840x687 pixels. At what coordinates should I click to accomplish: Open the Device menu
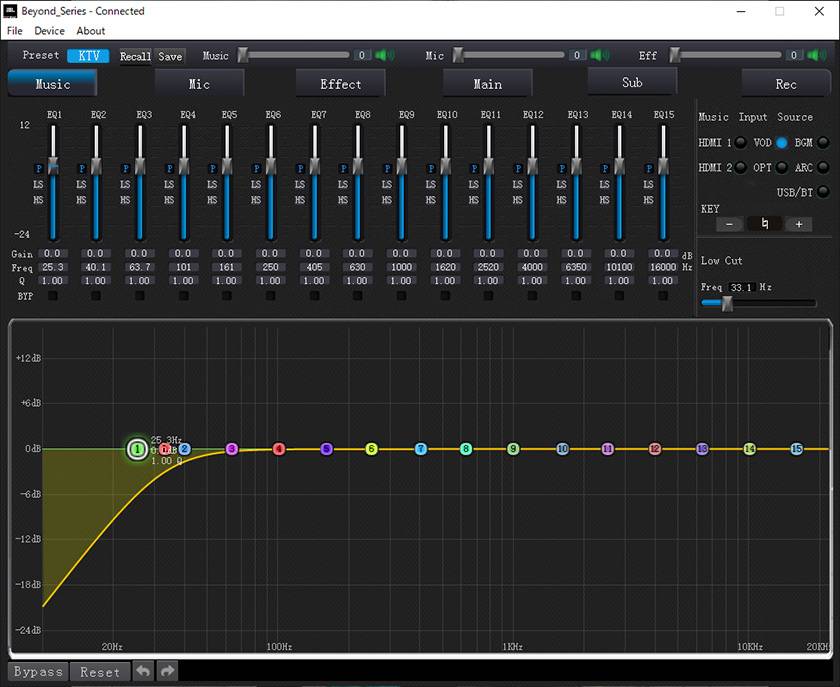[x=49, y=31]
